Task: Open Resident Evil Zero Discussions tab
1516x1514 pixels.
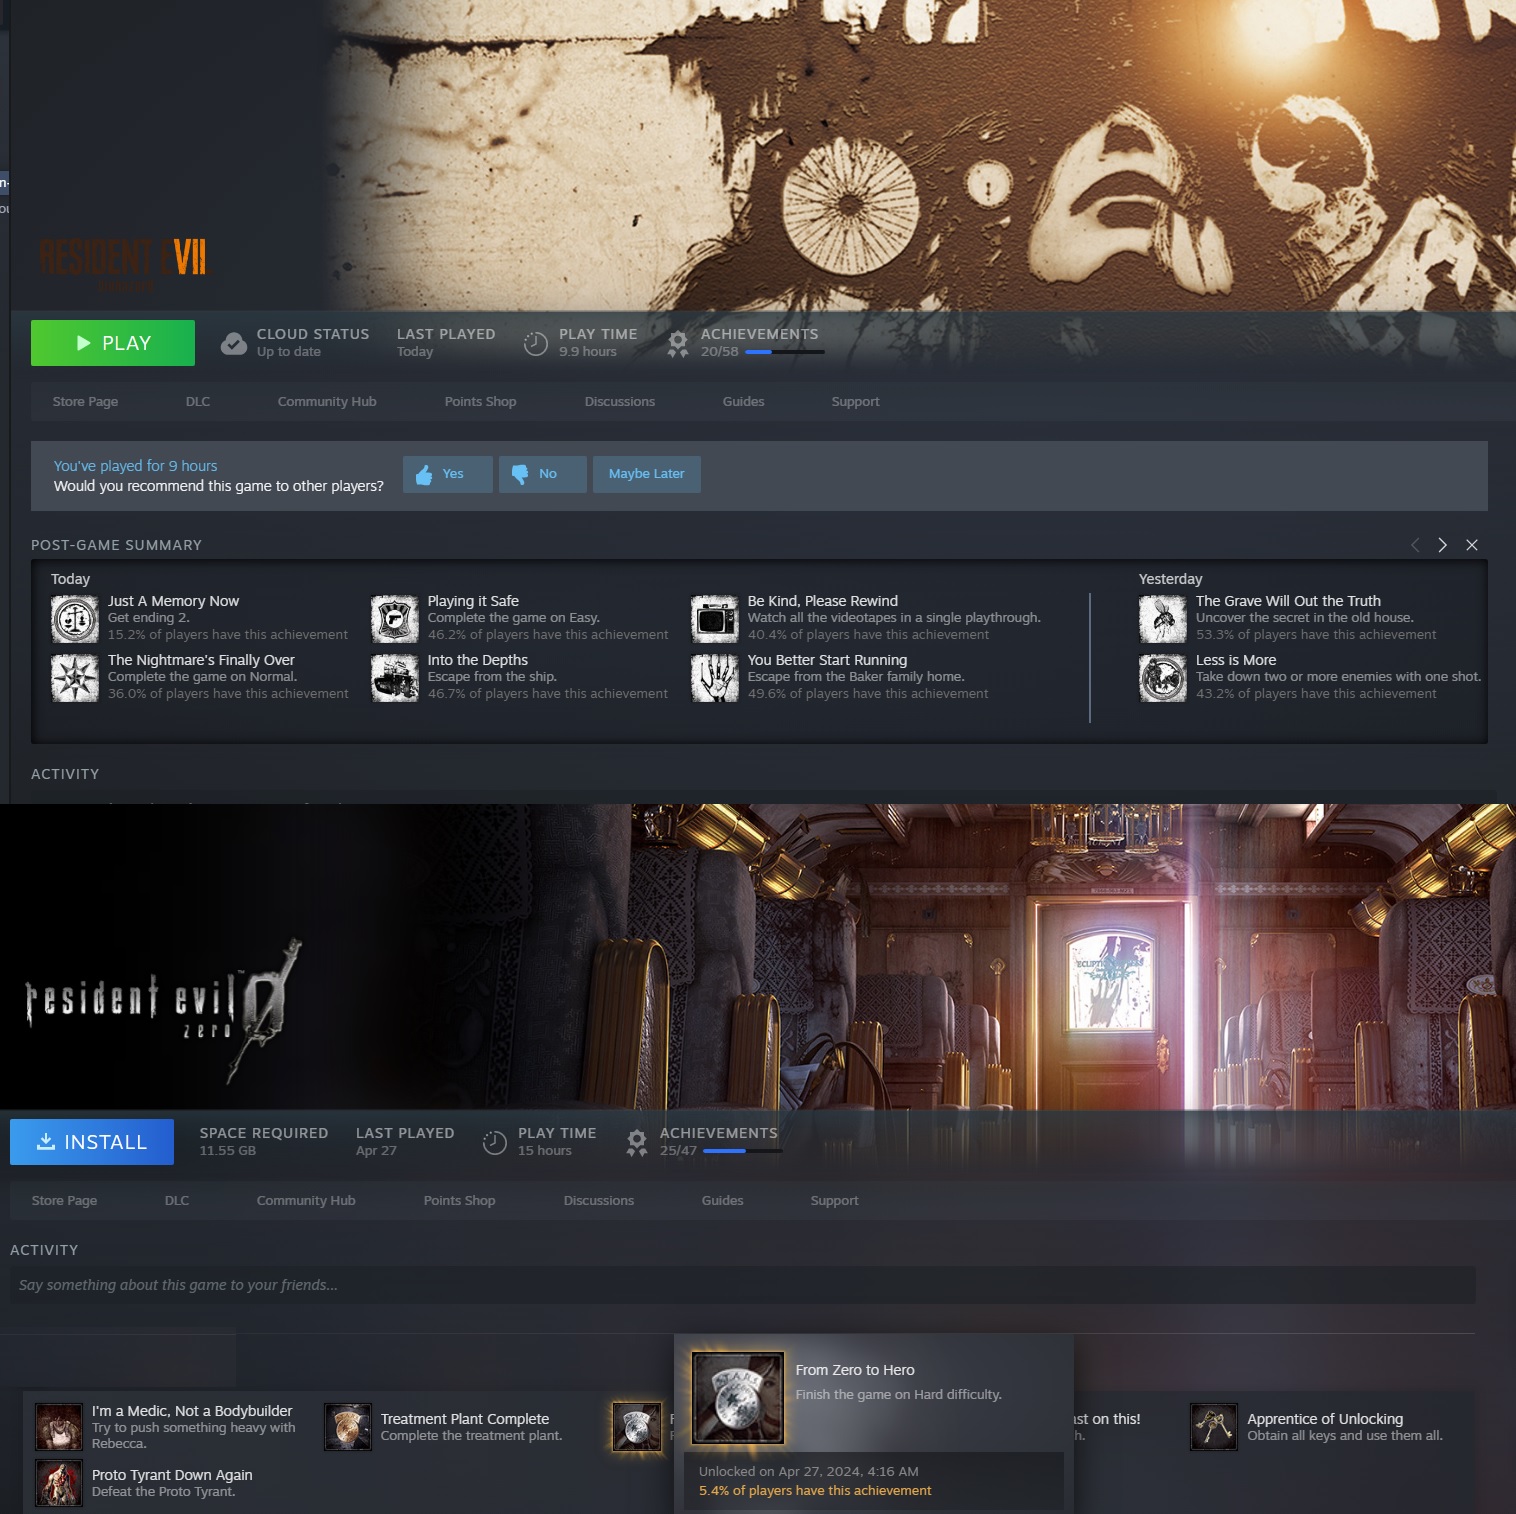Action: coord(599,1201)
